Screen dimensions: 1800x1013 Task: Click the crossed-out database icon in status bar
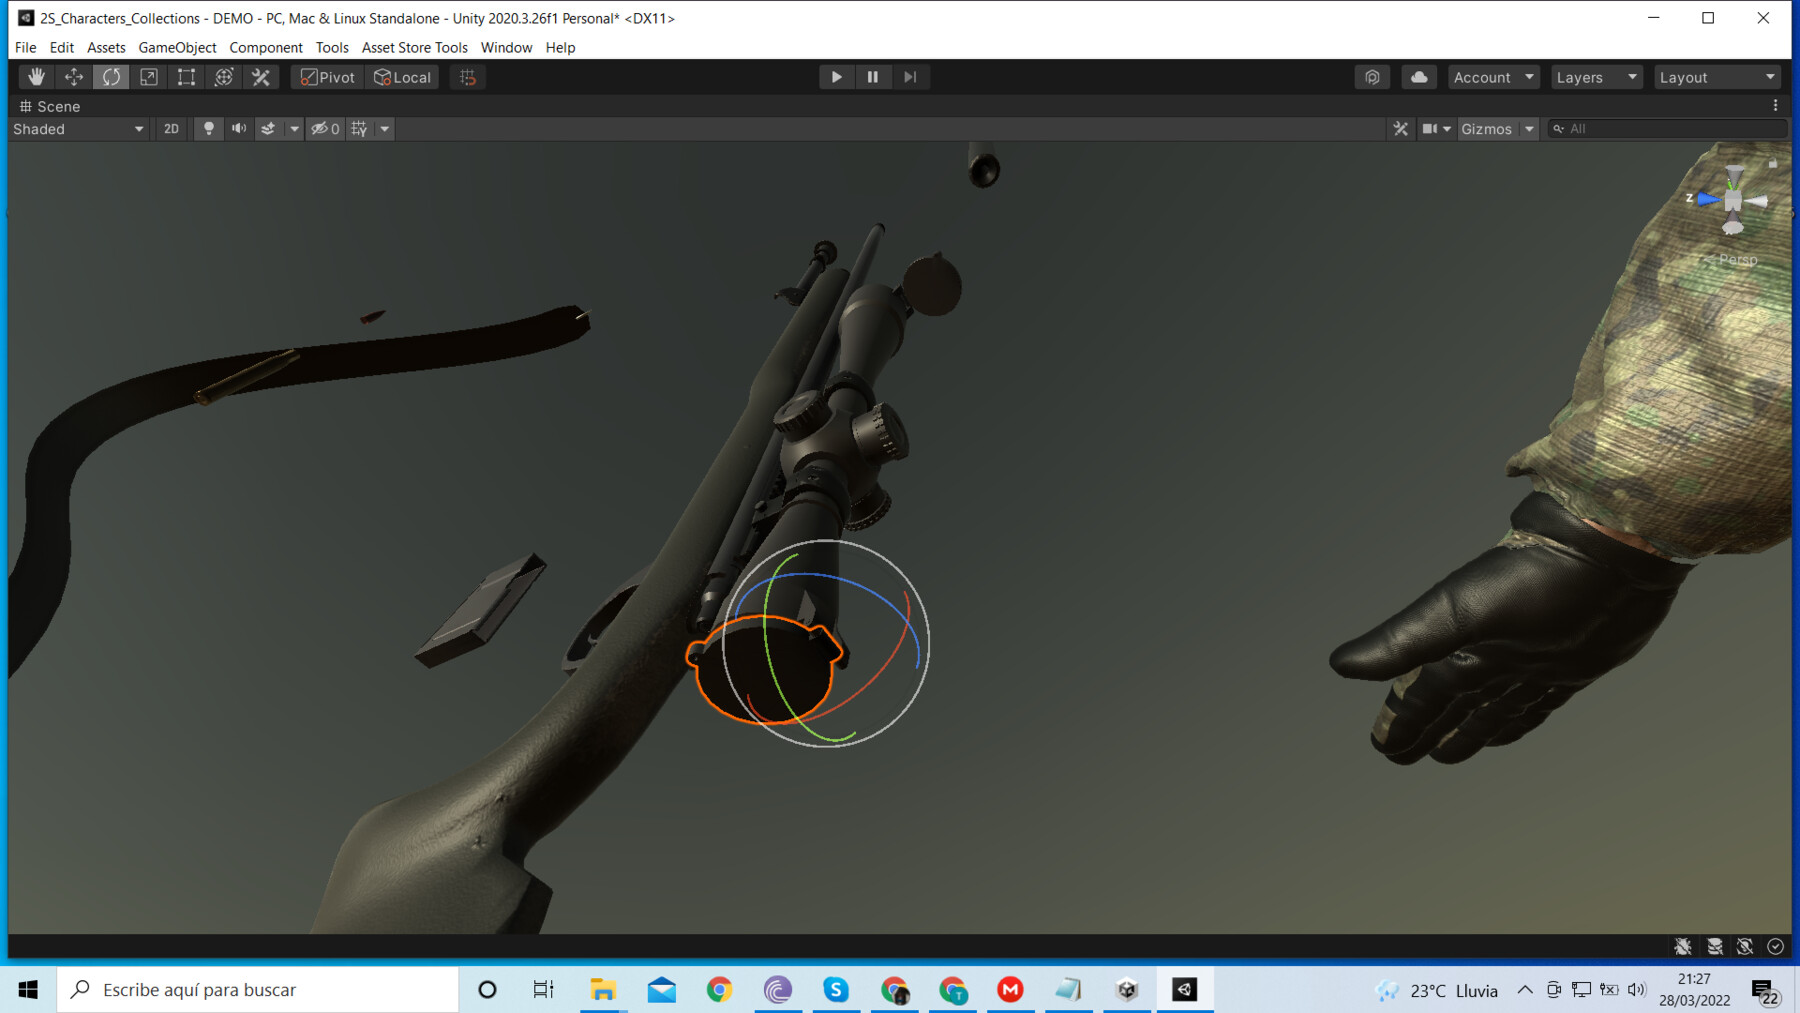1715,946
